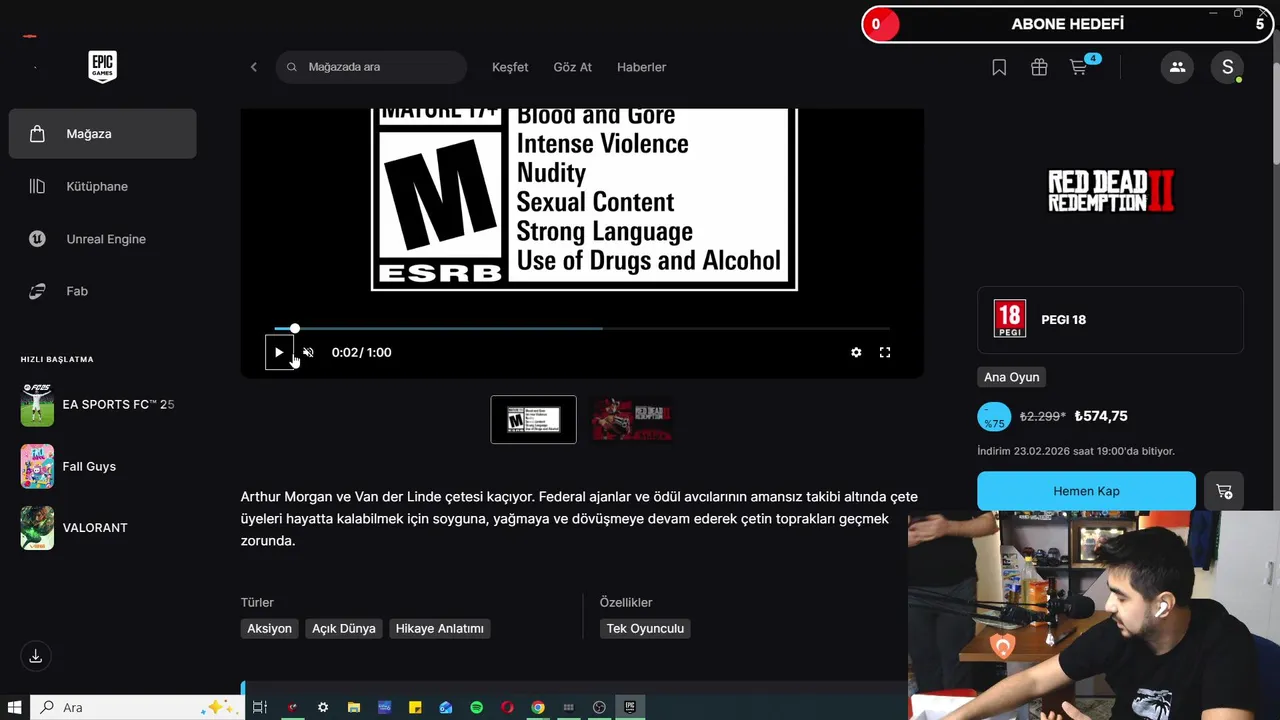Viewport: 1280px width, 720px height.
Task: Open the Mağaza store section
Action: (x=102, y=134)
